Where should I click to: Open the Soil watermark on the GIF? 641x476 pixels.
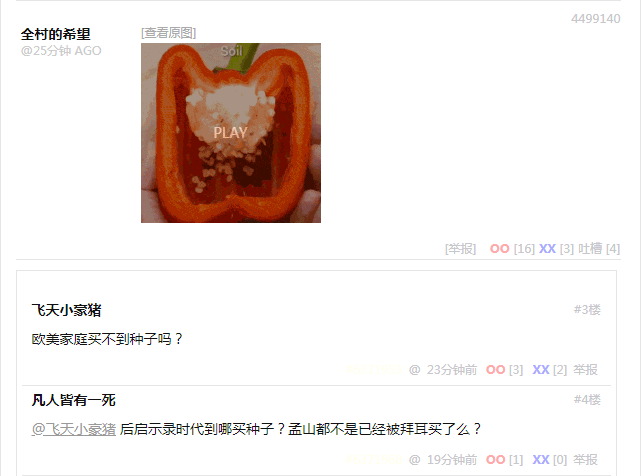coord(231,51)
